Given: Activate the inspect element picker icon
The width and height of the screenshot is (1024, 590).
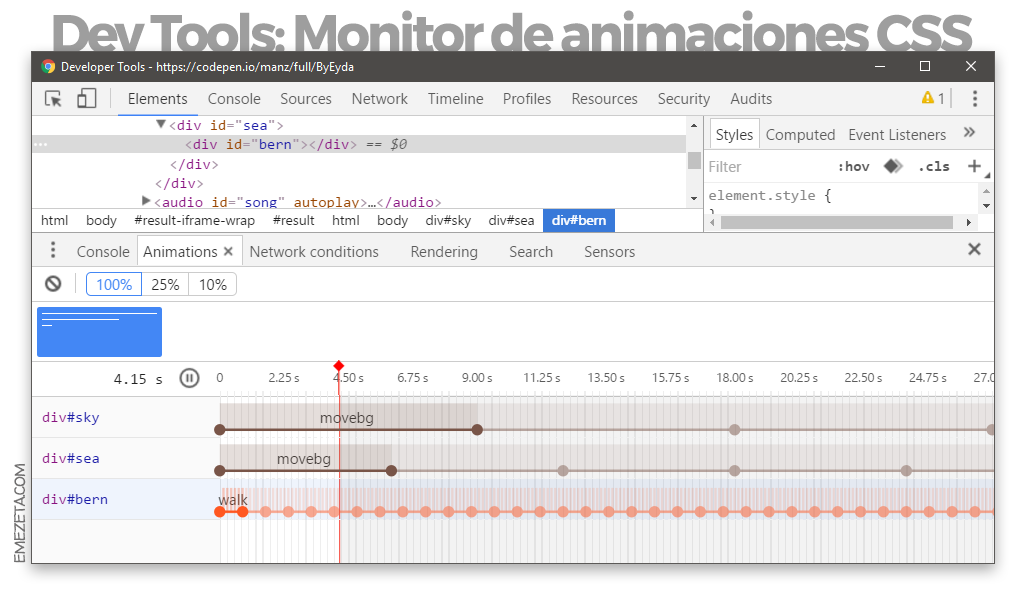Looking at the screenshot, I should coord(53,99).
